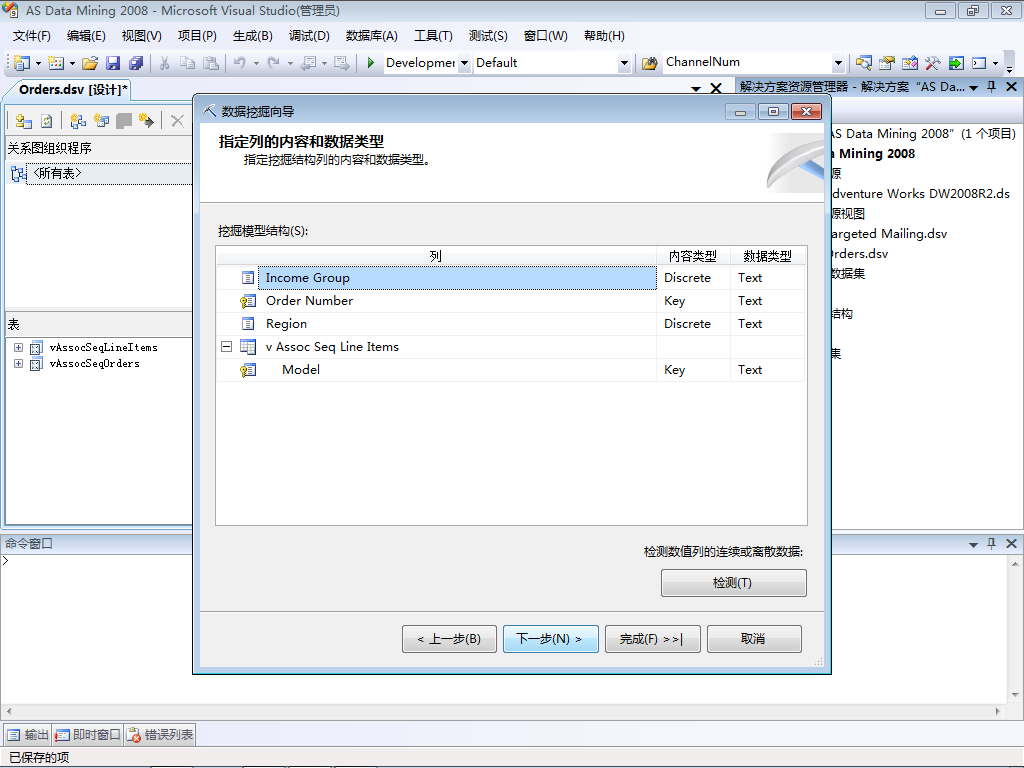Select <所有表> in diagram organizer

(57, 173)
